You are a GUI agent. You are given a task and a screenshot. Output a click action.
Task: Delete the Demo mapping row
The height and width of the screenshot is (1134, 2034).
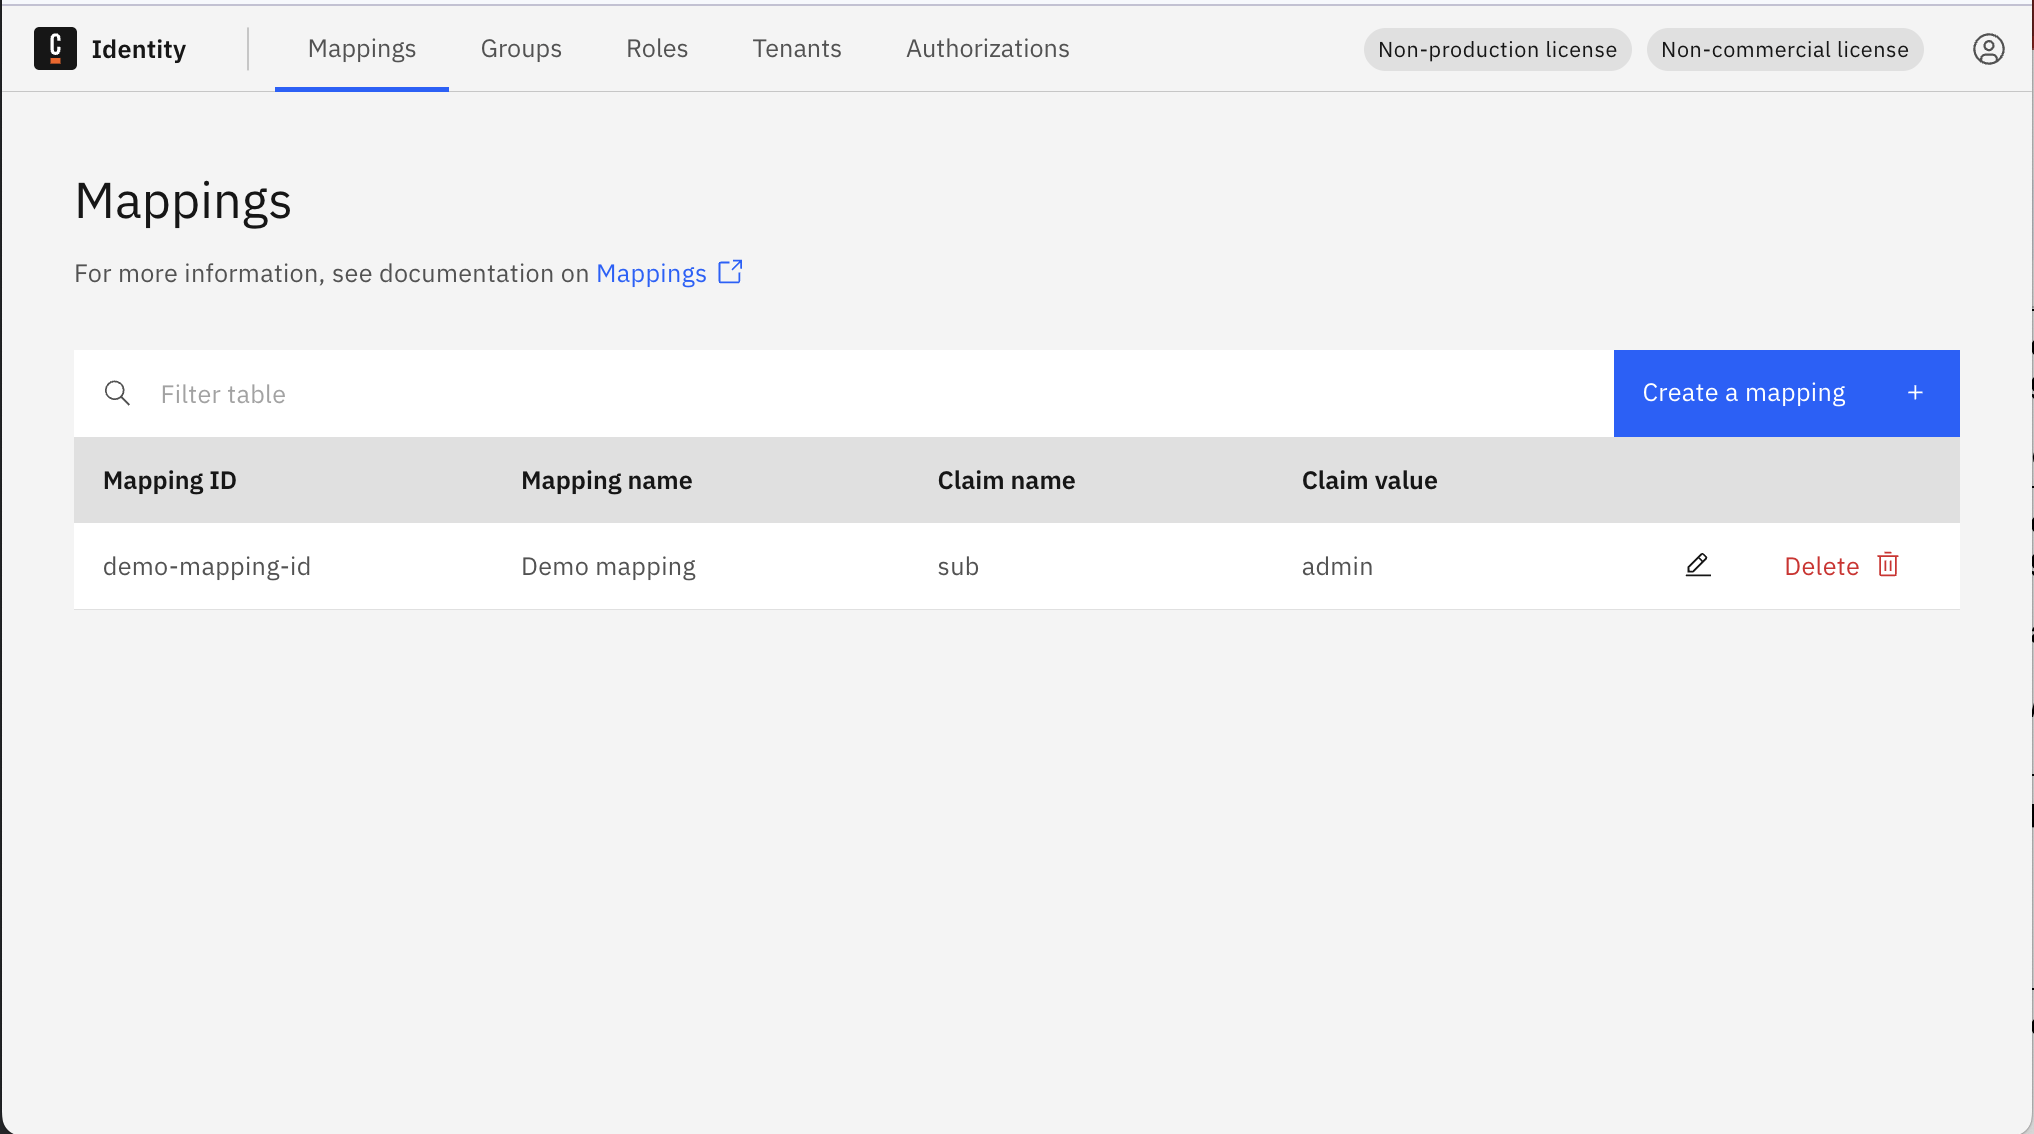point(1822,567)
